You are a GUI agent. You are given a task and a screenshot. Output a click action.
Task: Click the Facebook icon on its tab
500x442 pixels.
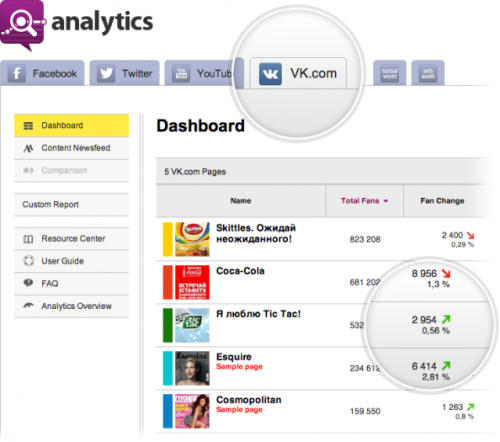[x=17, y=73]
